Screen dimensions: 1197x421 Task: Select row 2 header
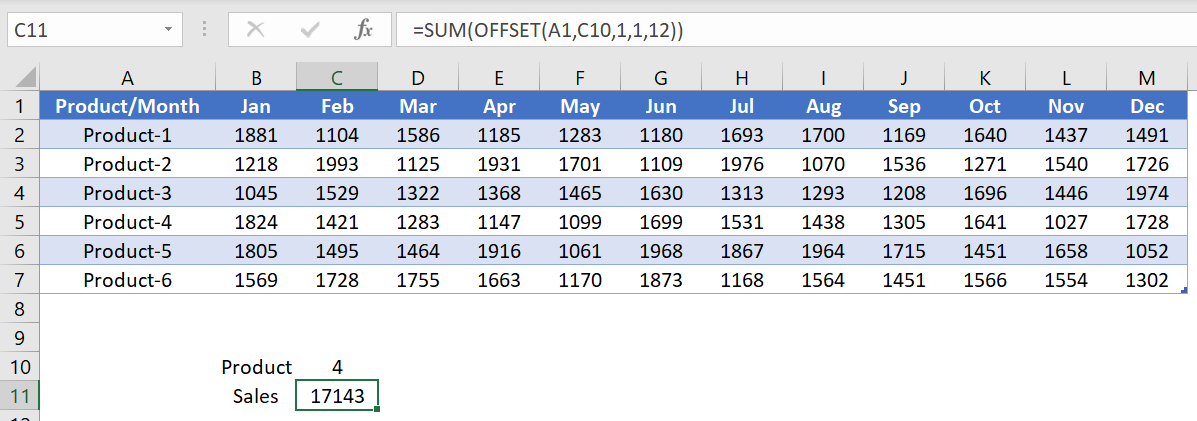[x=20, y=135]
